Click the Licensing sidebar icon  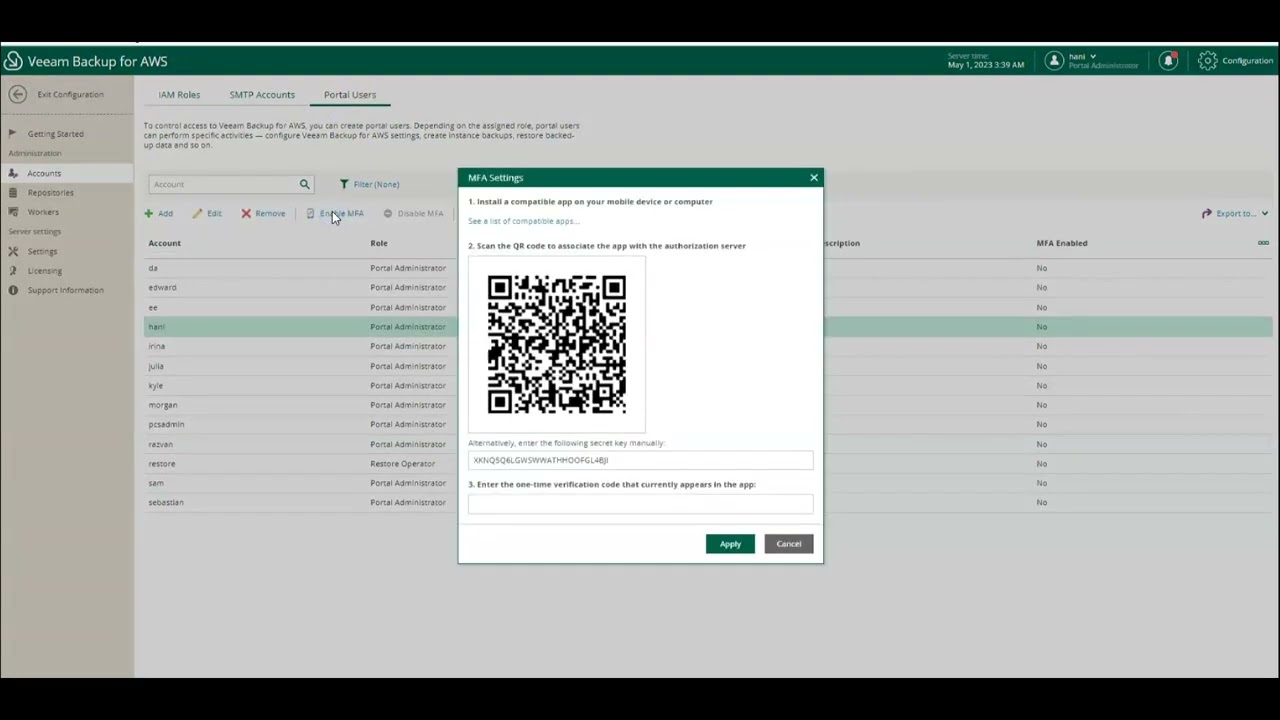coord(13,270)
